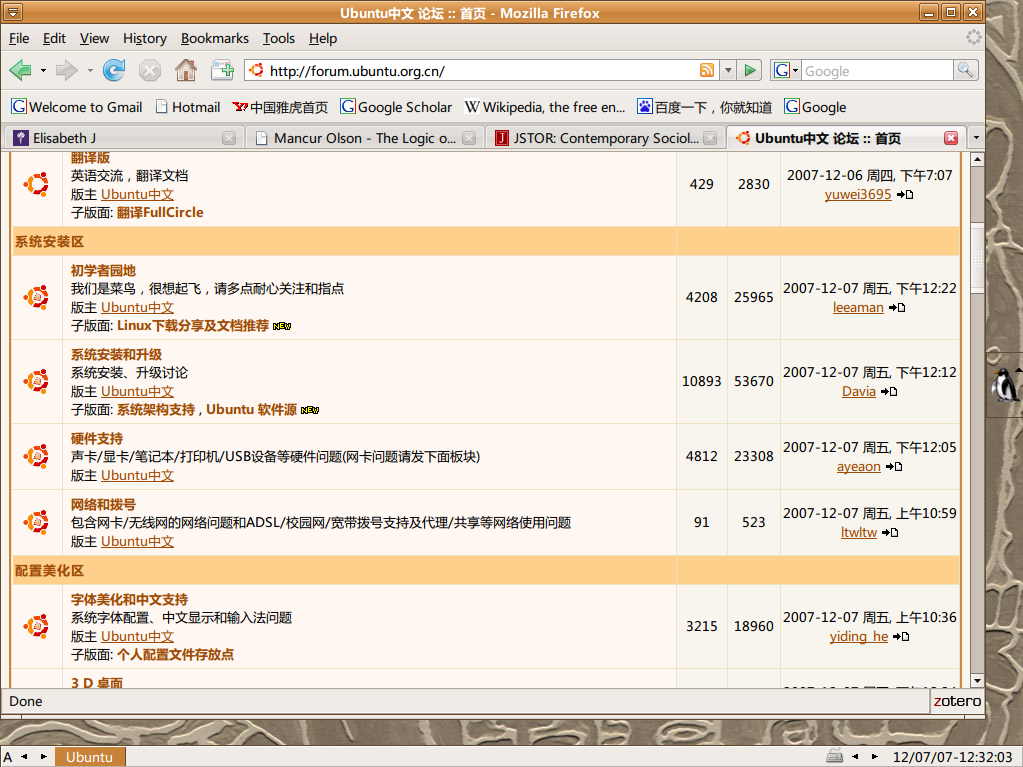Expand the URL history dropdown

(728, 70)
